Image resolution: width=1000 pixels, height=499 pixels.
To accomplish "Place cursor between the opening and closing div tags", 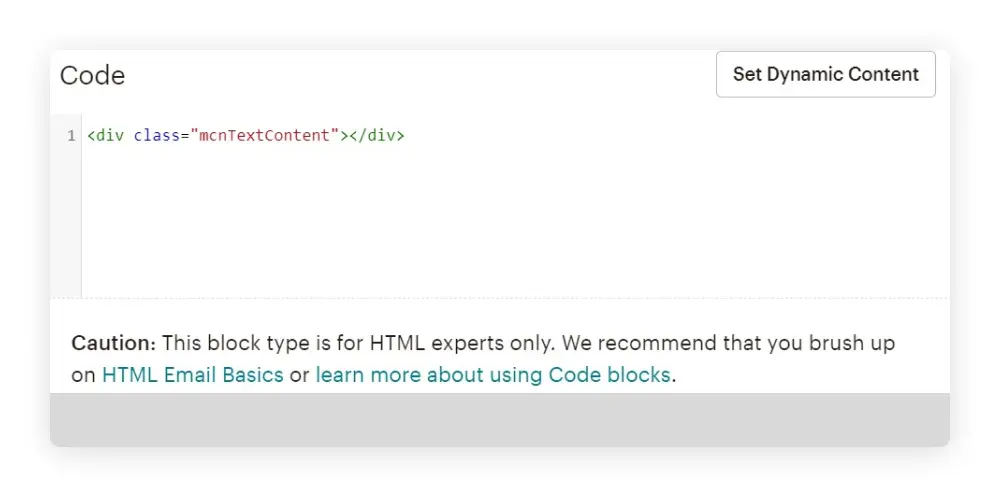I will click(345, 136).
